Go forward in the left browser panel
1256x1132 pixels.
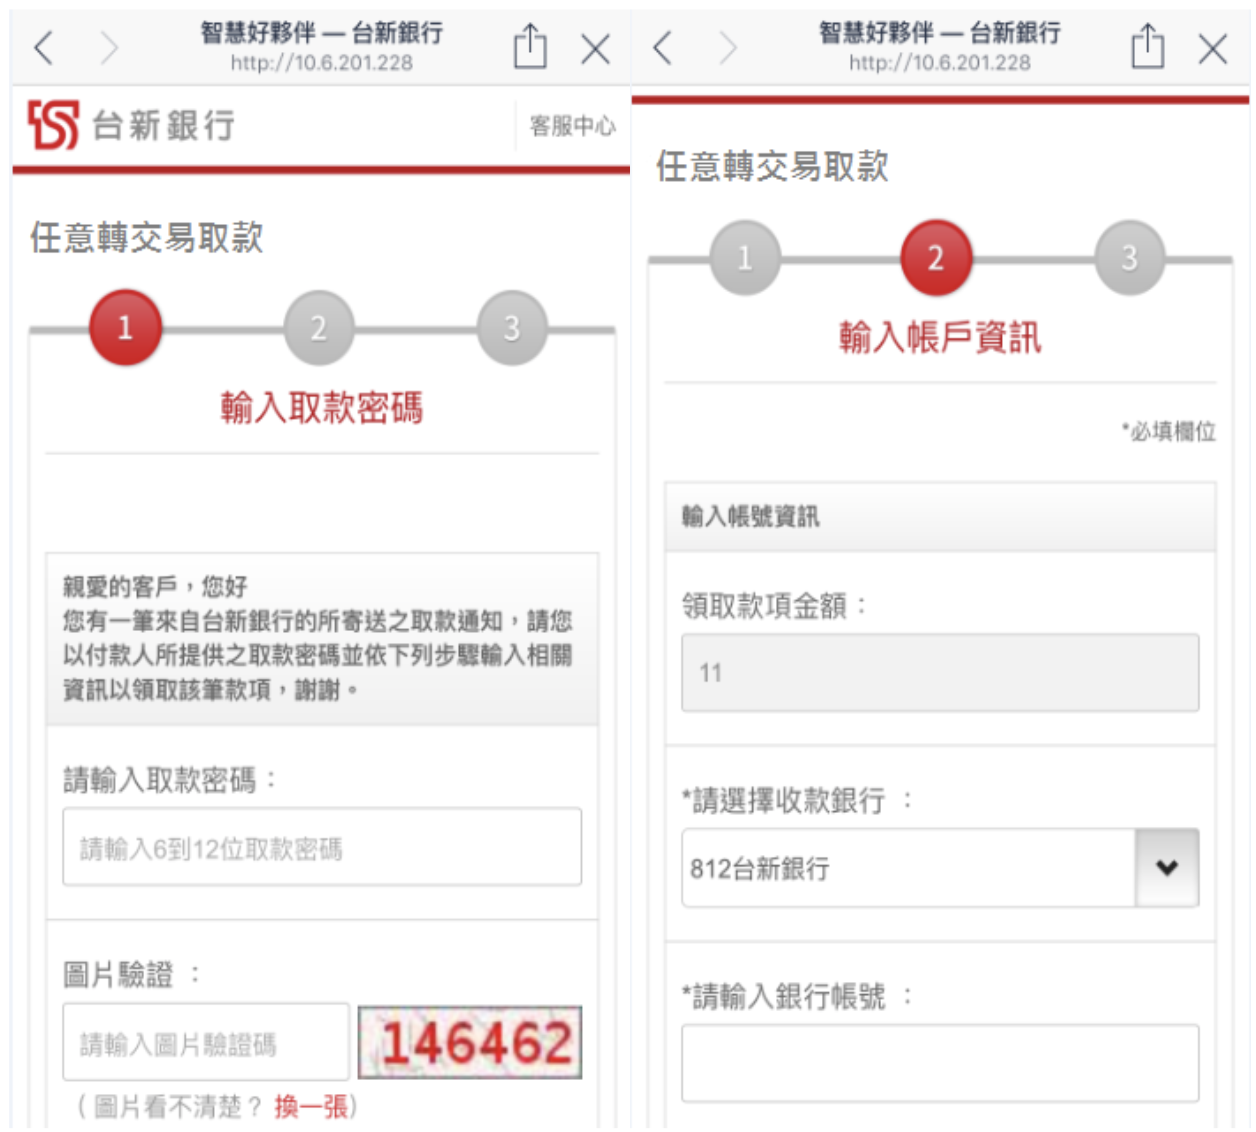pyautogui.click(x=109, y=47)
